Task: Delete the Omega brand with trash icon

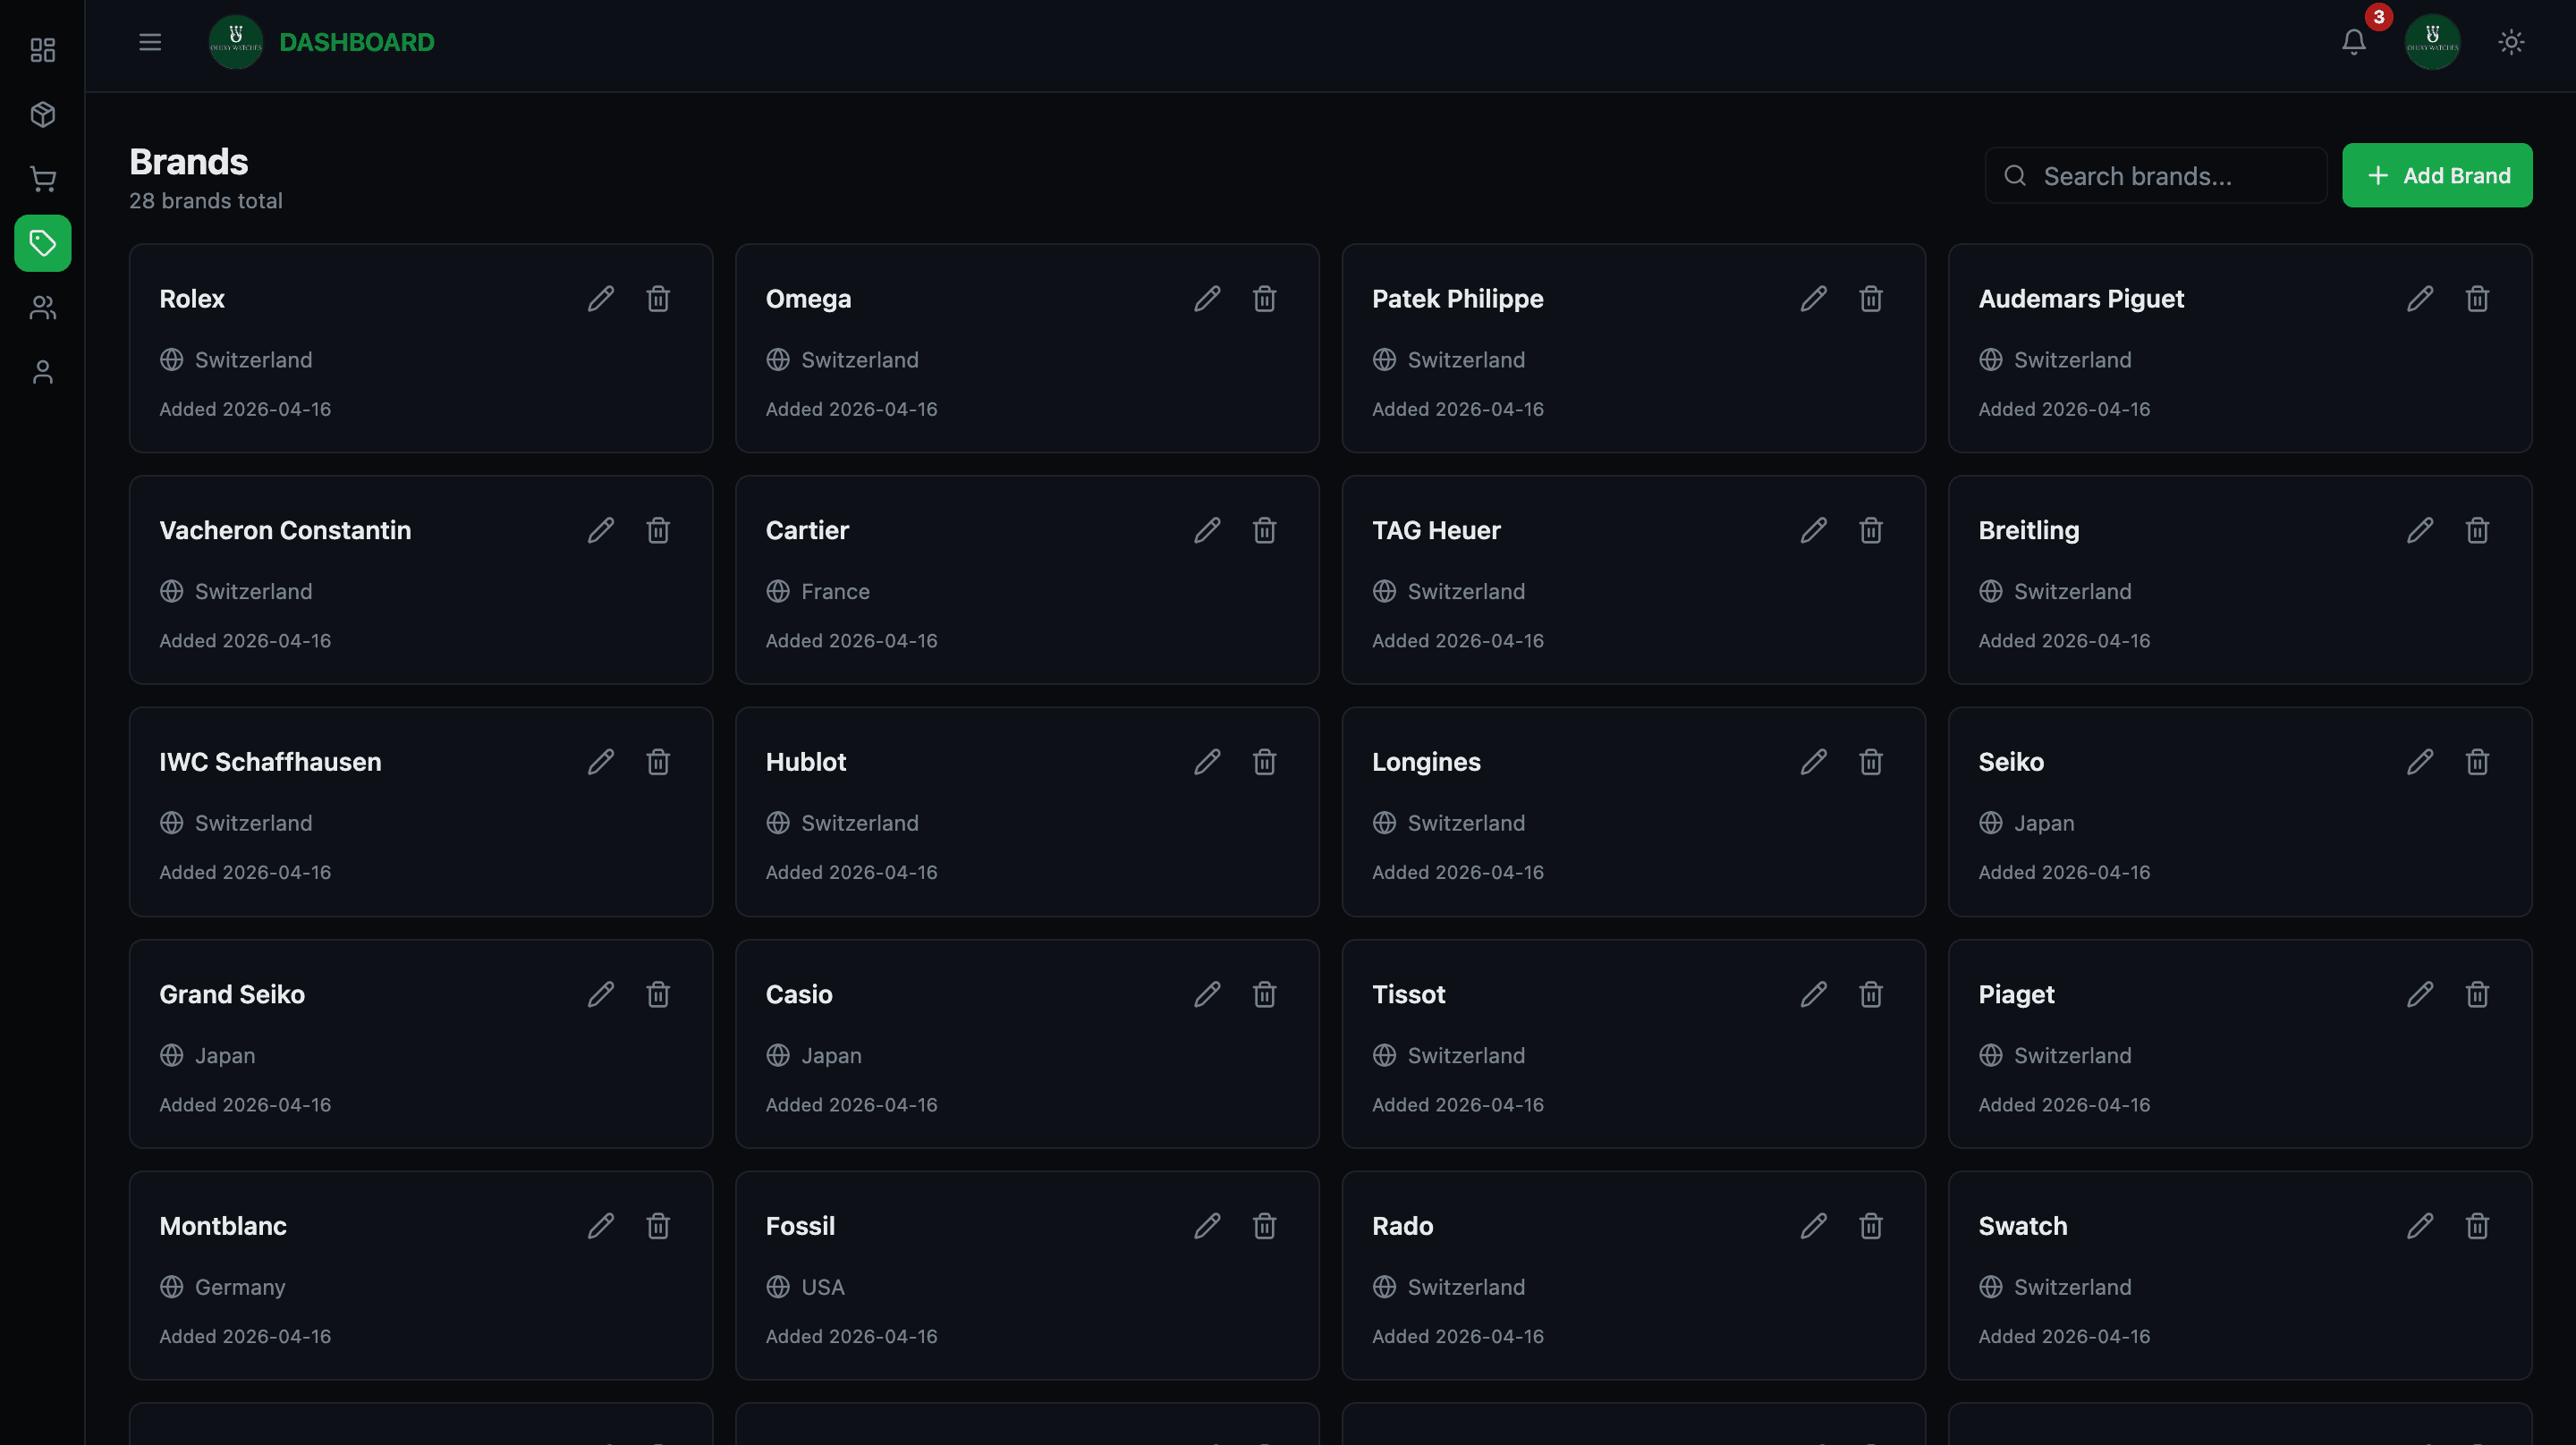Action: 1264,298
